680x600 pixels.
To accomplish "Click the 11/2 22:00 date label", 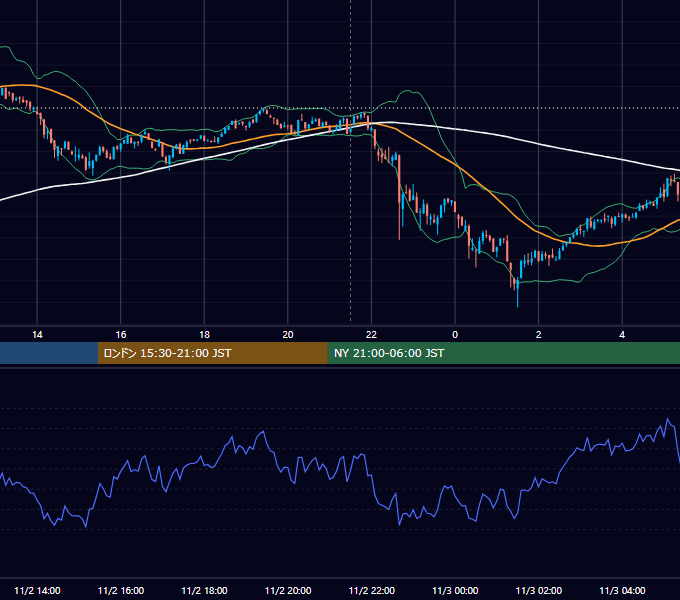I will click(372, 590).
